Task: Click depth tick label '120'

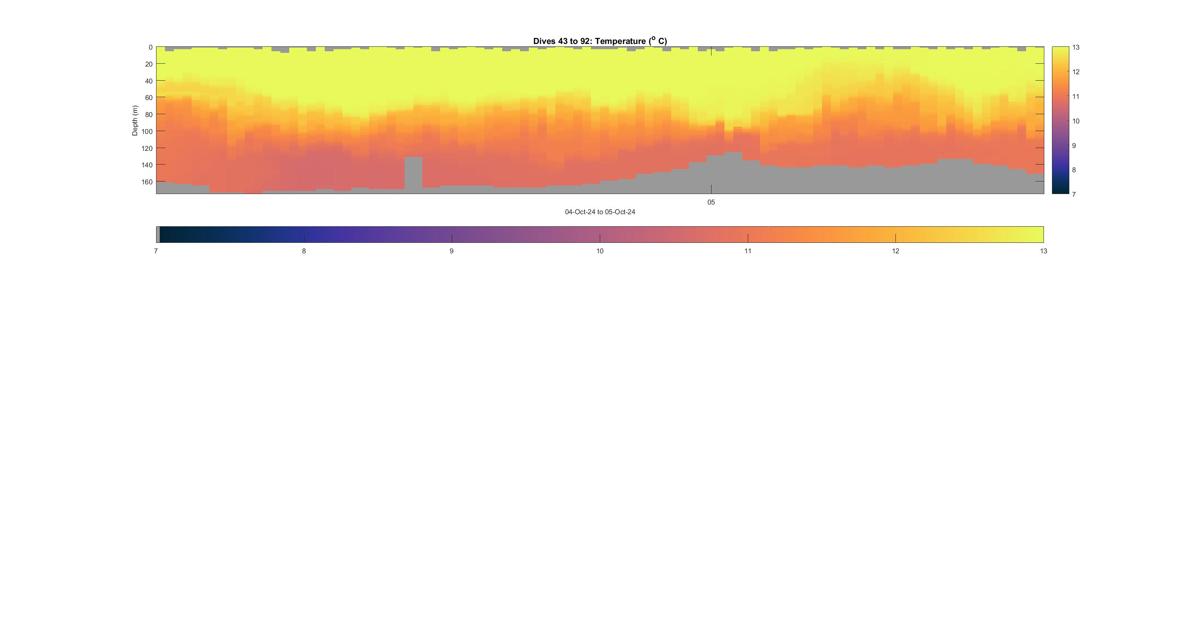Action: pyautogui.click(x=146, y=148)
